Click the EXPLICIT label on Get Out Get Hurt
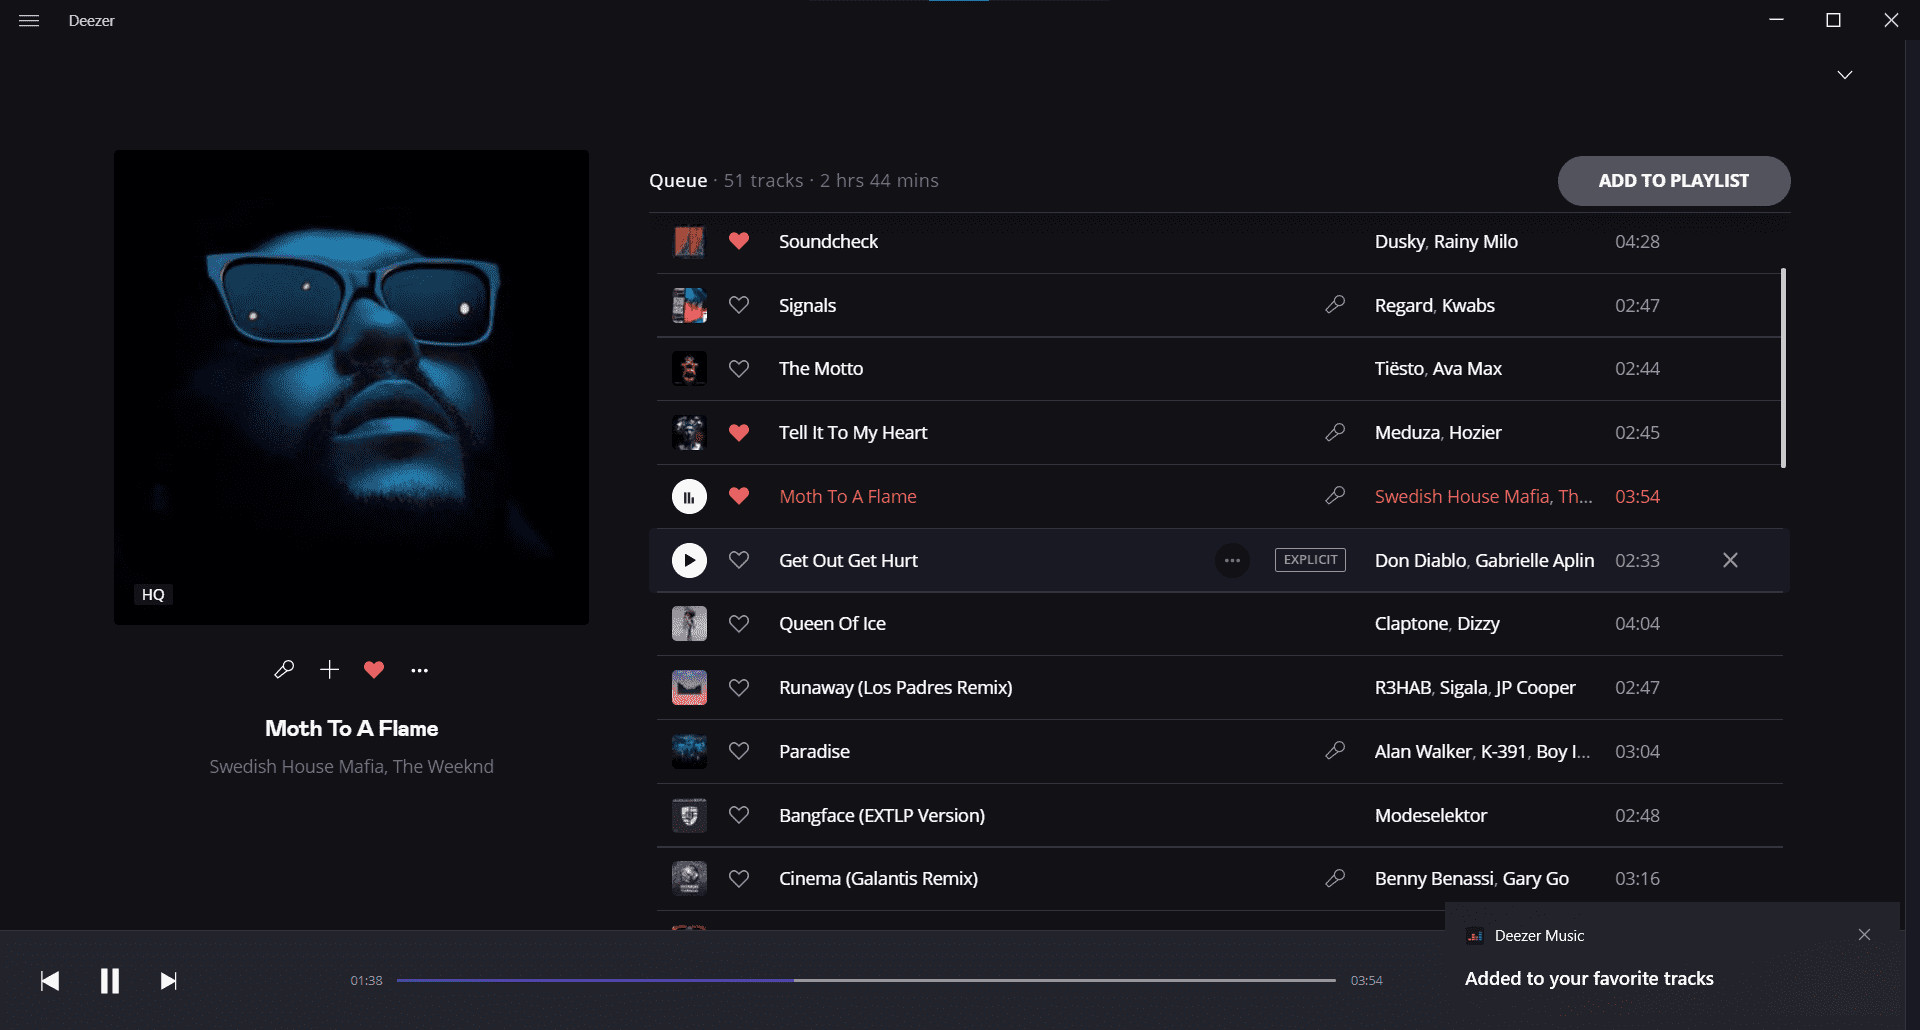 click(x=1310, y=560)
